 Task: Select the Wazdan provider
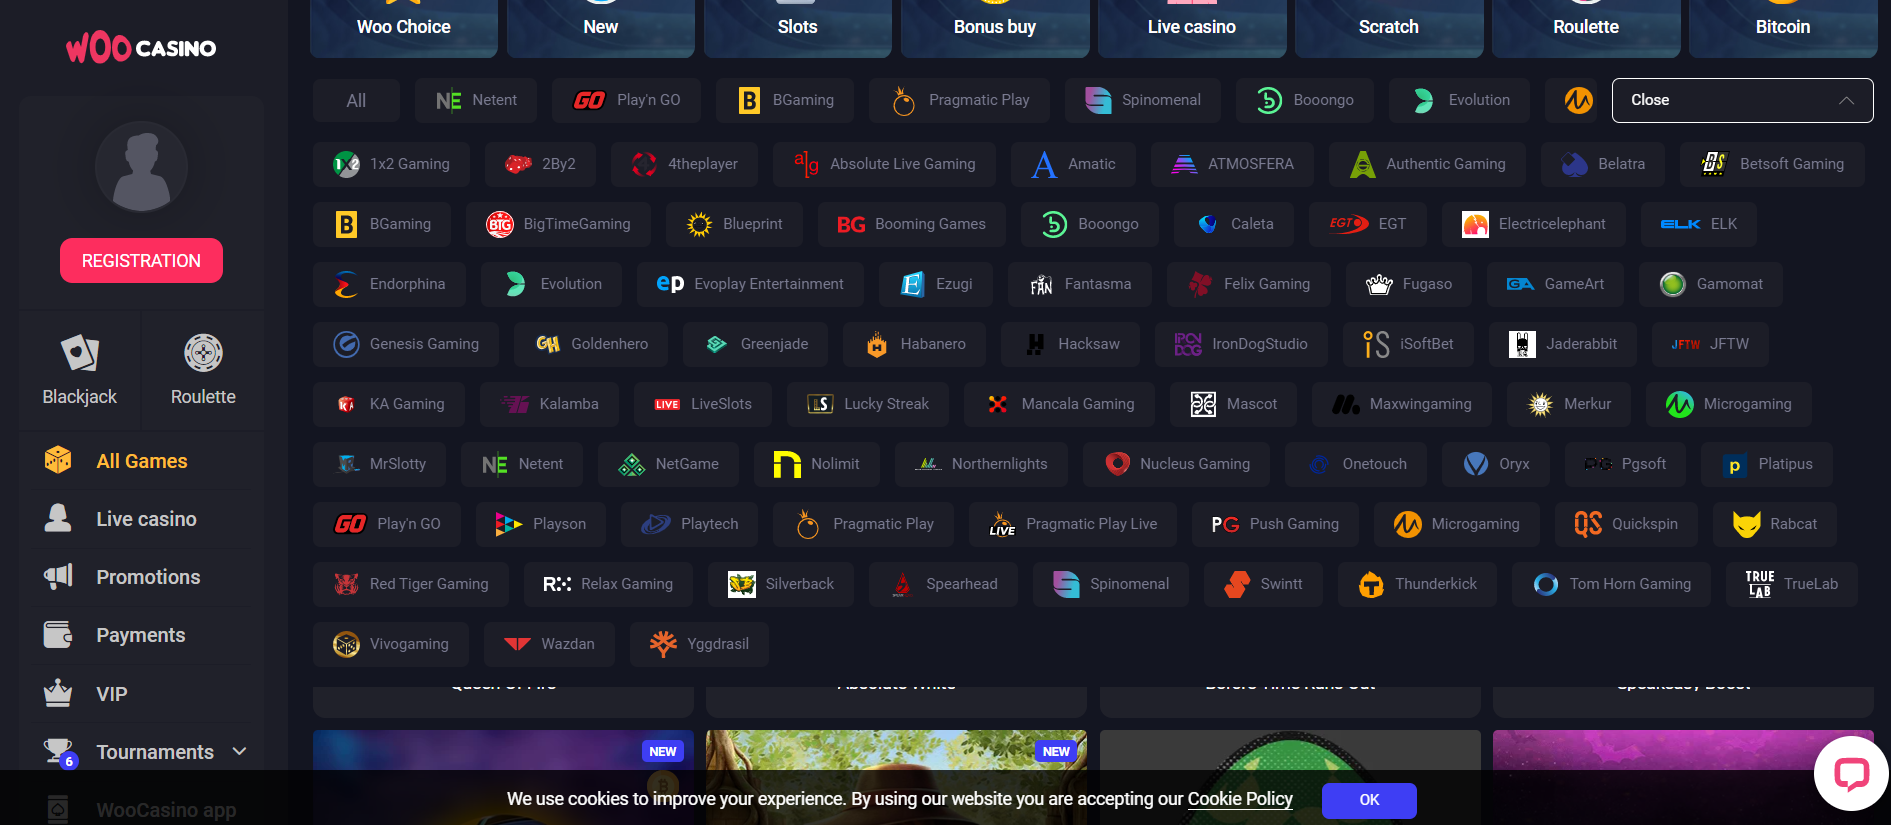click(549, 644)
